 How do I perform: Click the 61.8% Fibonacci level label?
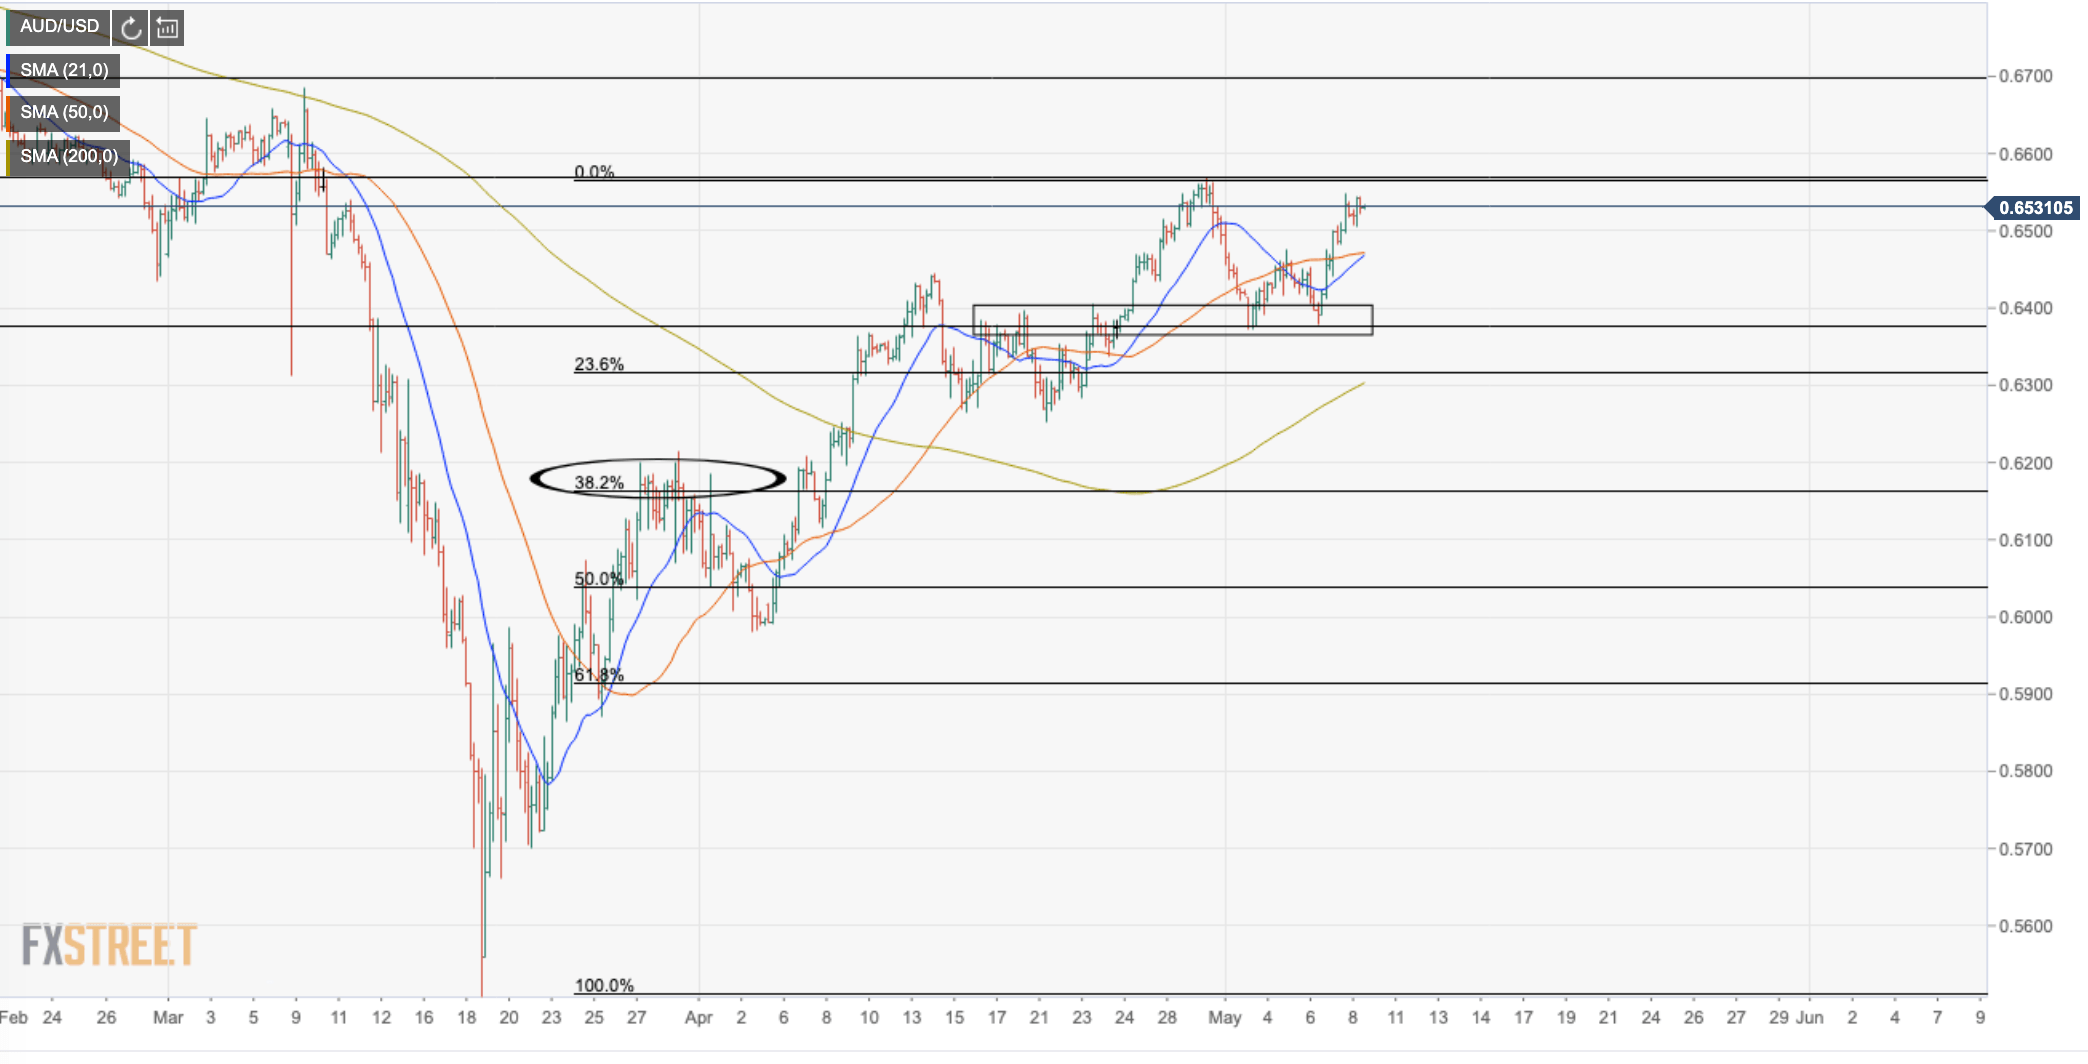point(599,675)
